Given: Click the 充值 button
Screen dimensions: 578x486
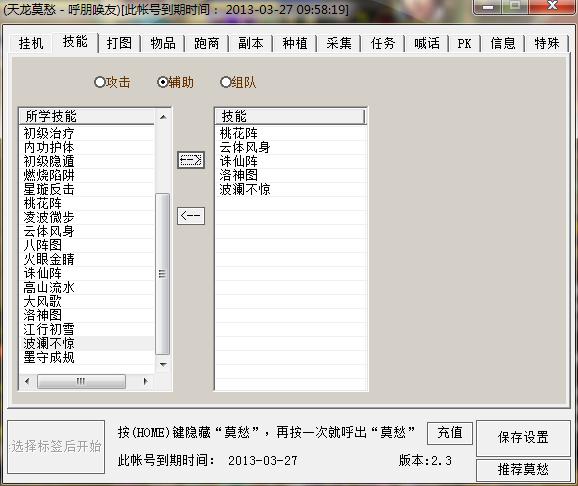Looking at the screenshot, I should (450, 433).
